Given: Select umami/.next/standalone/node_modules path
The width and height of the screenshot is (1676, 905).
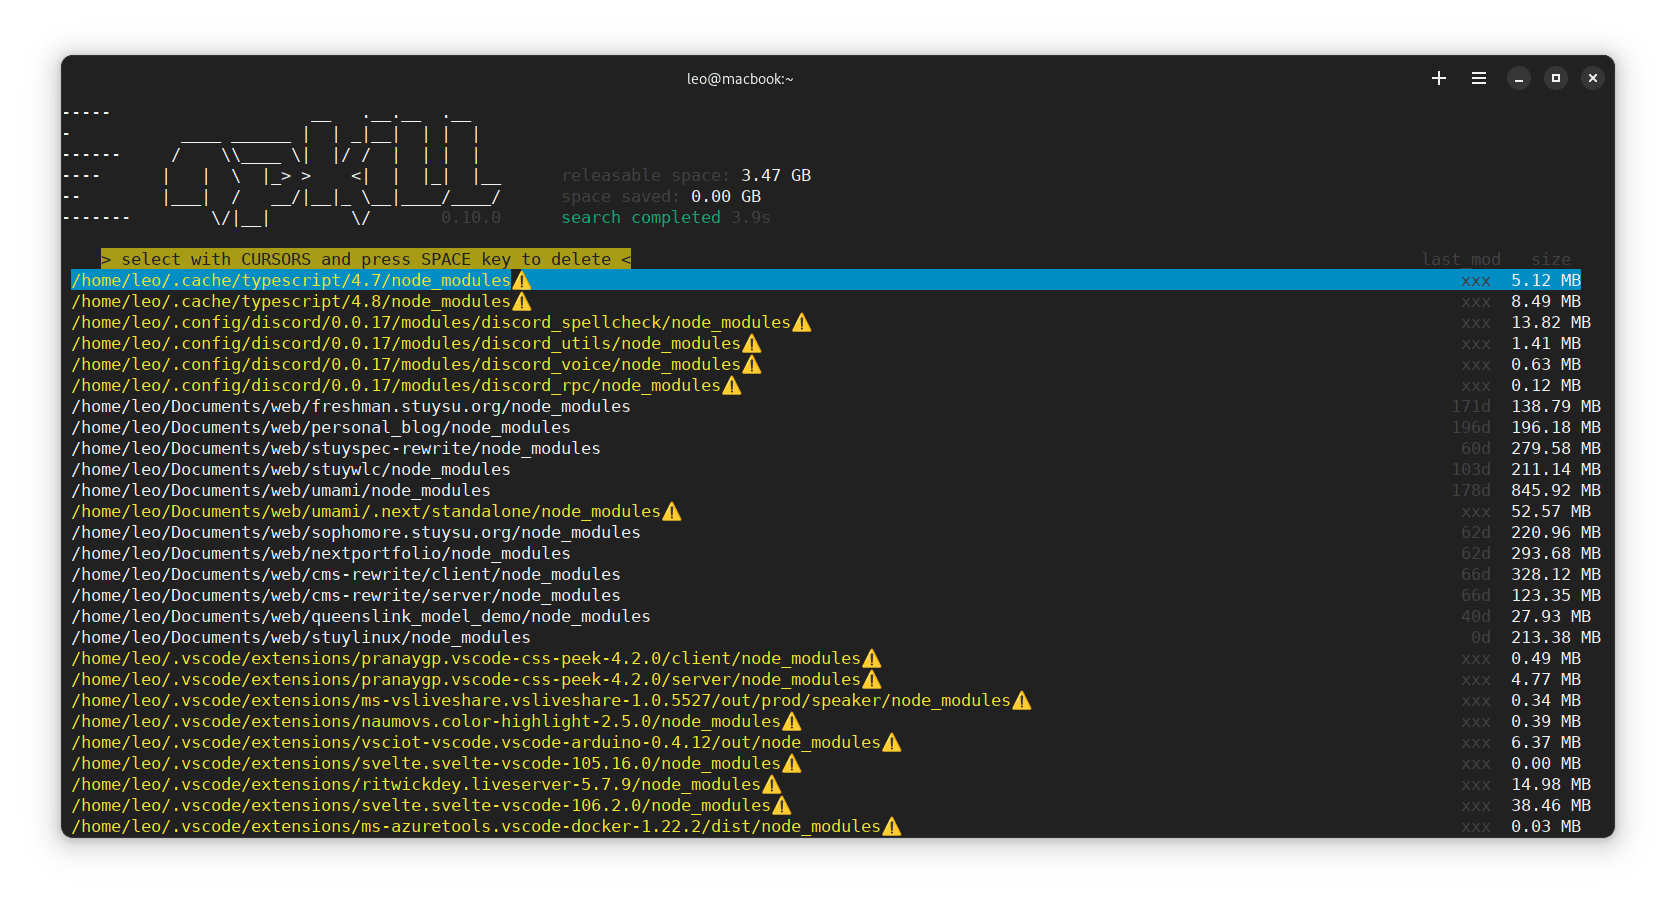Looking at the screenshot, I should (x=366, y=512).
